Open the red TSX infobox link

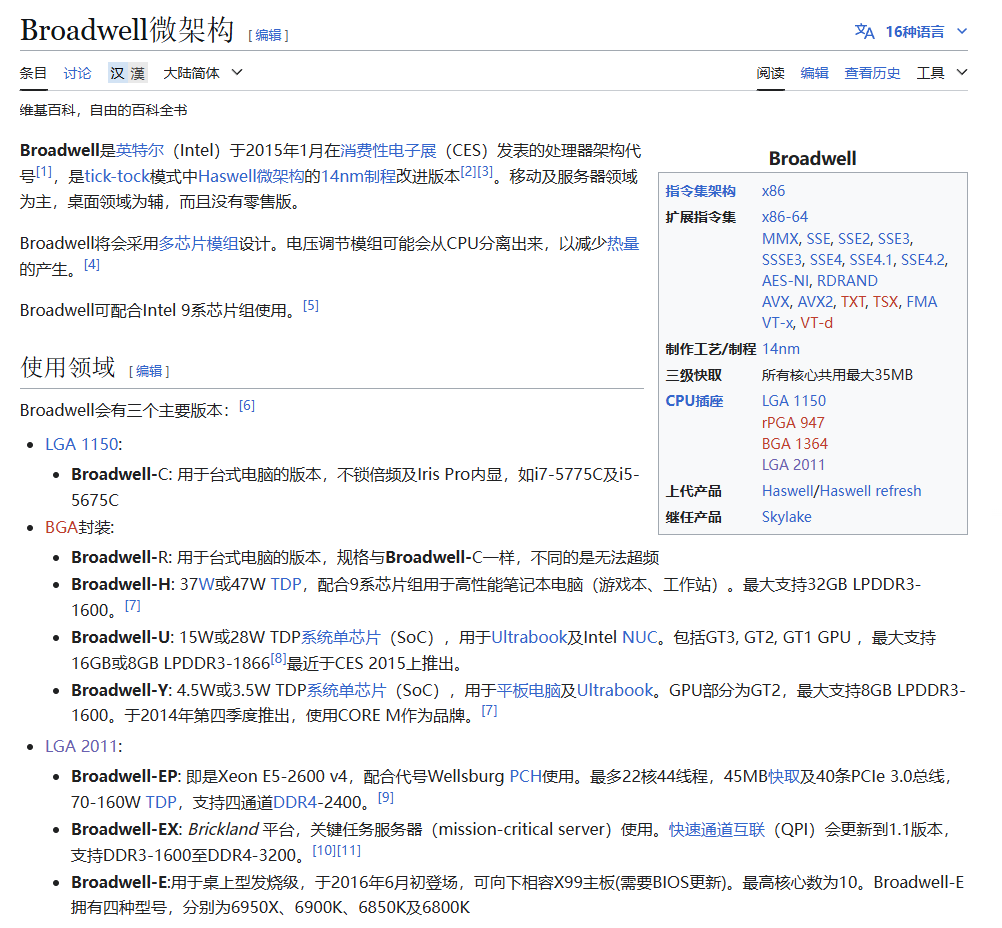tap(886, 302)
